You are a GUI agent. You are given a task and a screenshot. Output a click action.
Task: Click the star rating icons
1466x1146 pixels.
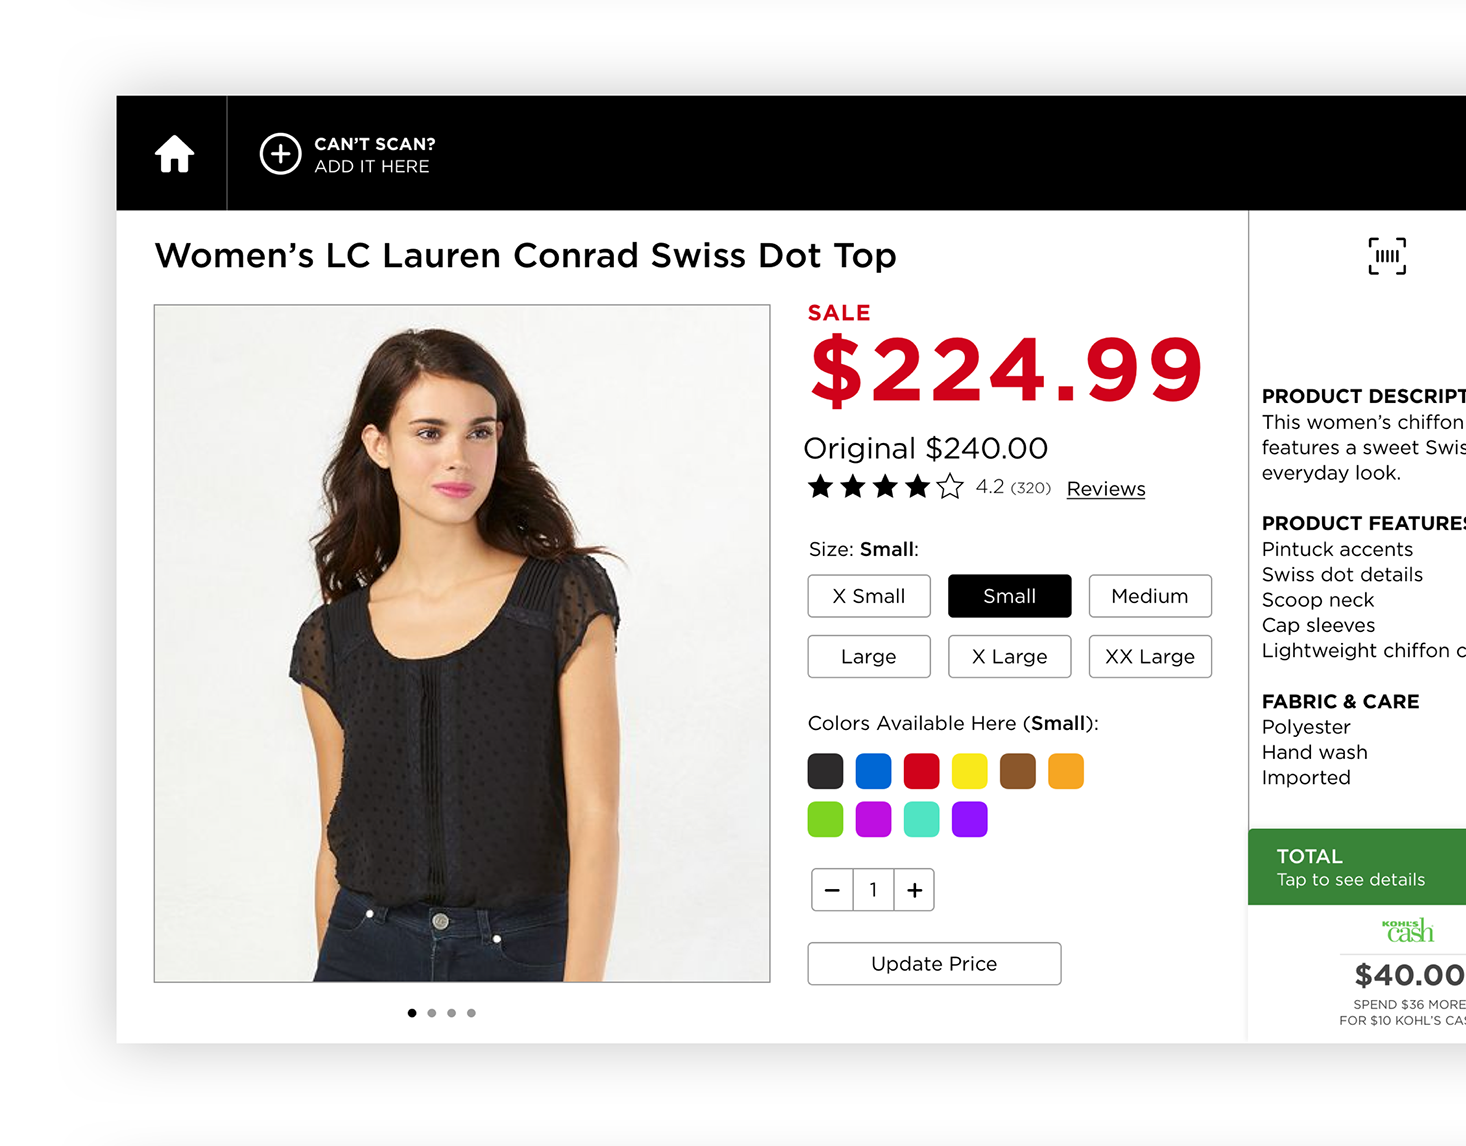pos(885,487)
